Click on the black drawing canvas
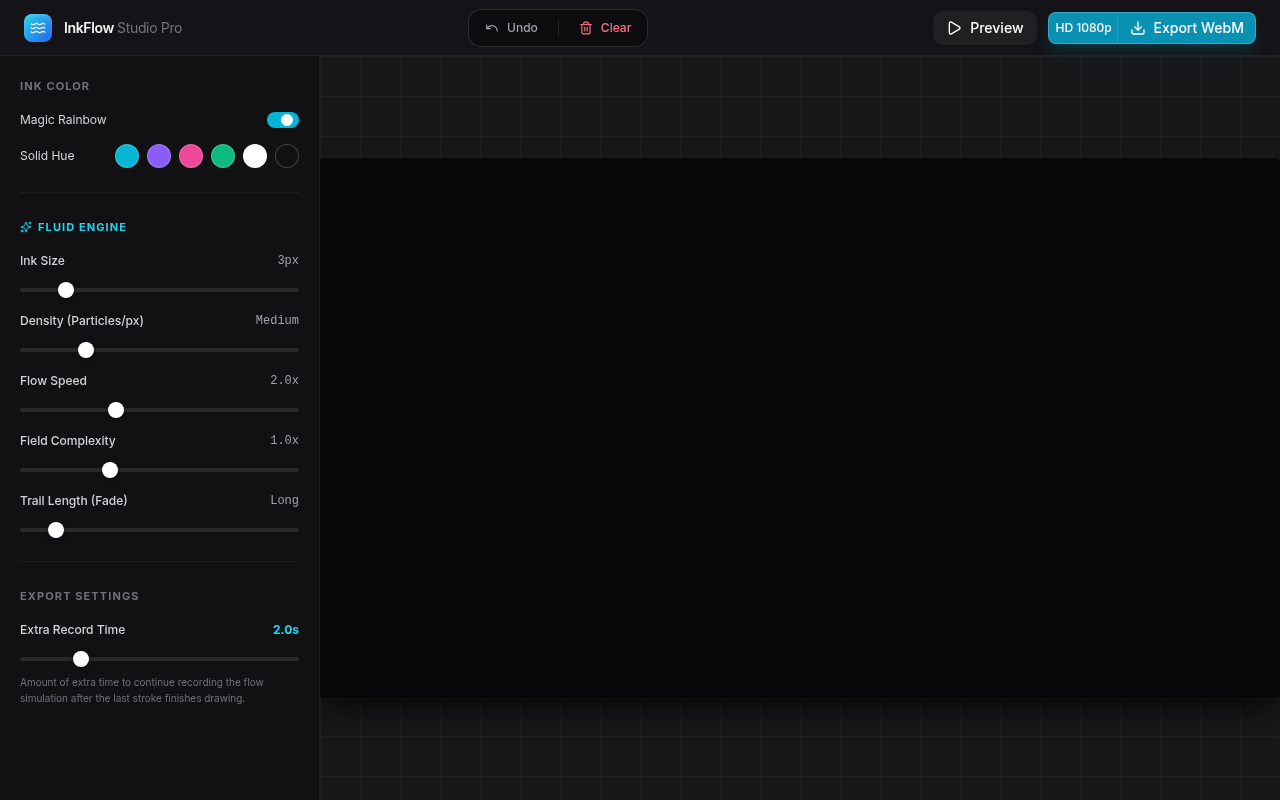Viewport: 1280px width, 800px height. click(x=799, y=427)
